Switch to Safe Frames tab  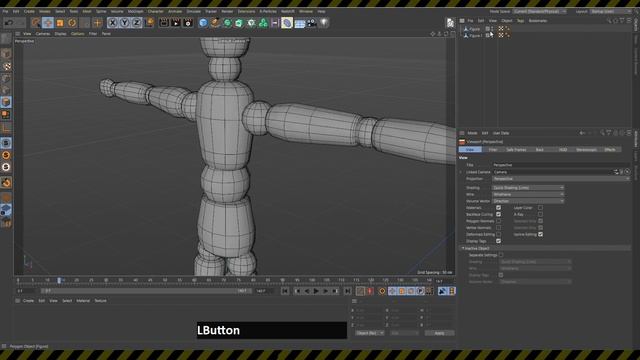click(516, 150)
